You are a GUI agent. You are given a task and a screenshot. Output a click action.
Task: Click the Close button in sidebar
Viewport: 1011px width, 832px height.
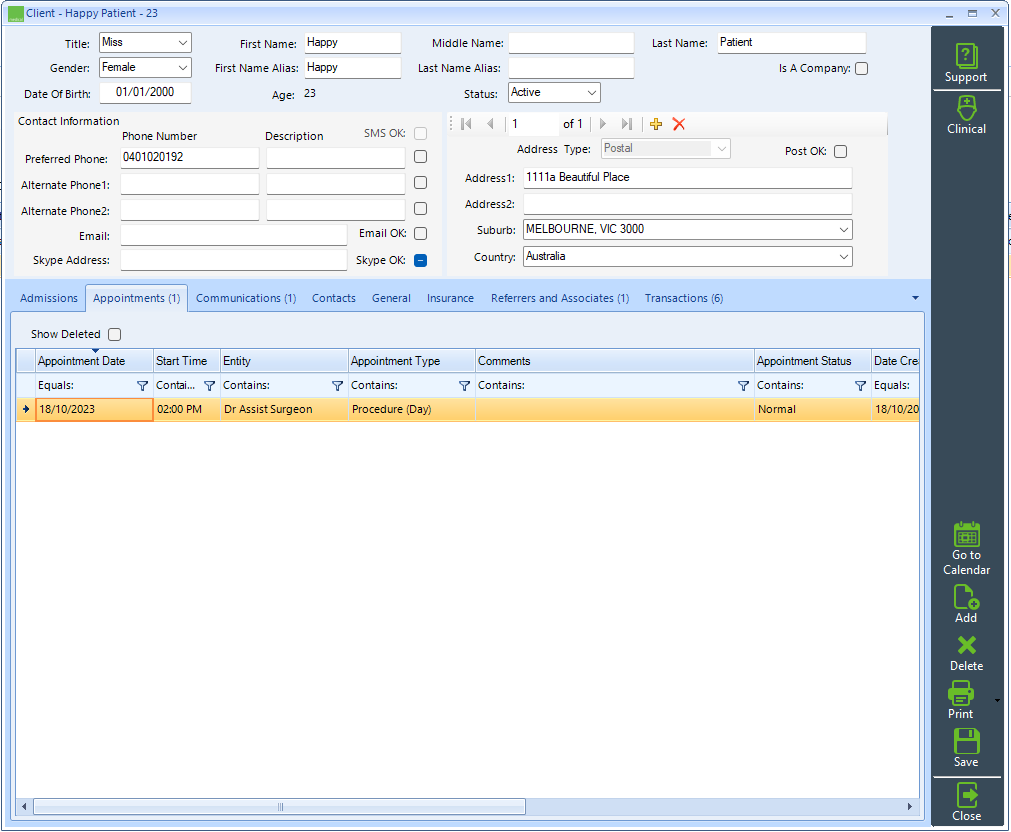coord(966,801)
